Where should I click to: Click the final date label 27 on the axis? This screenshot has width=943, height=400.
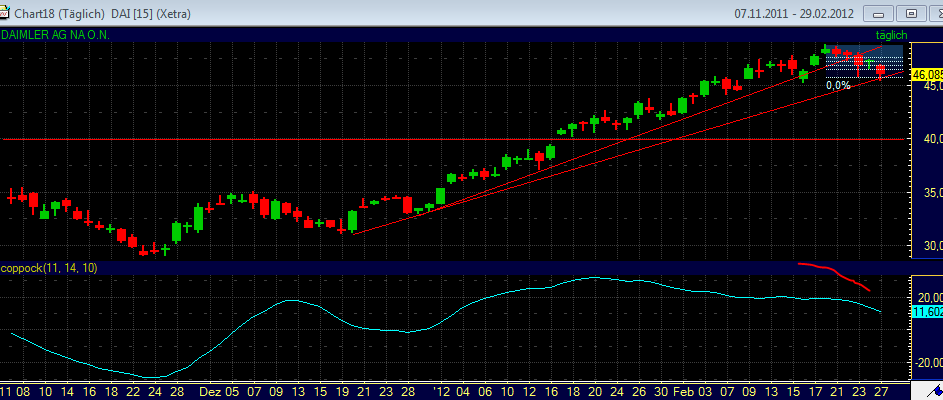(881, 391)
